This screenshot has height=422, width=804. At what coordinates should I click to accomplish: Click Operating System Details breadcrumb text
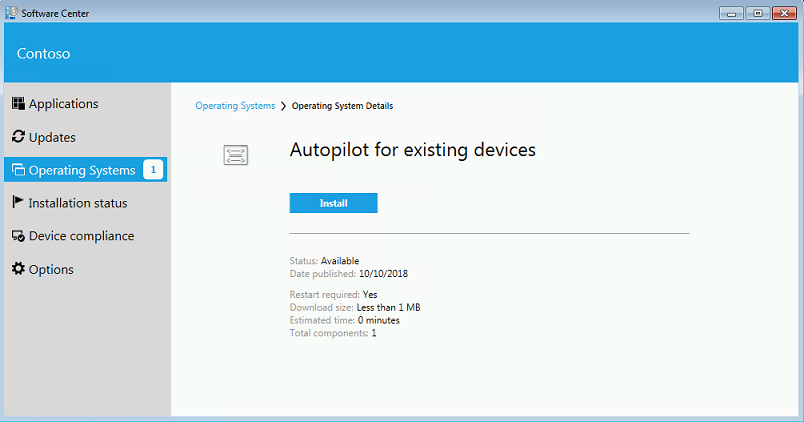(x=343, y=106)
